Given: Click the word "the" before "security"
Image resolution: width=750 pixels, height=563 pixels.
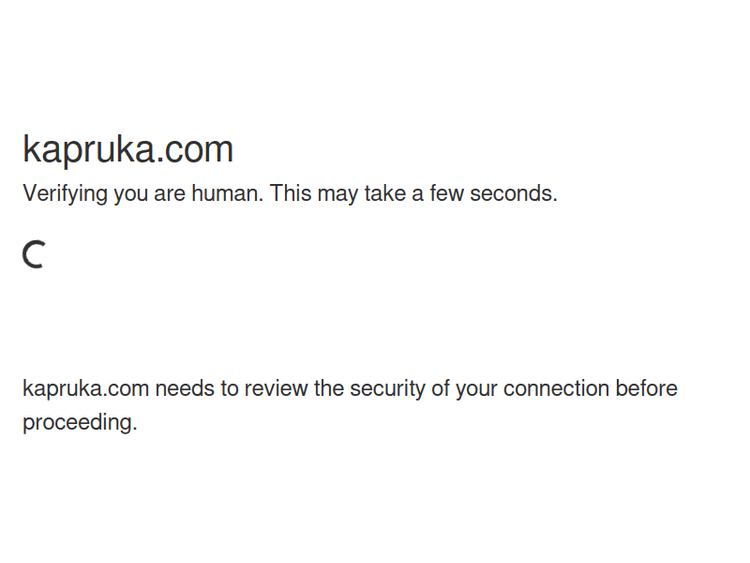Looking at the screenshot, I should pos(329,388).
